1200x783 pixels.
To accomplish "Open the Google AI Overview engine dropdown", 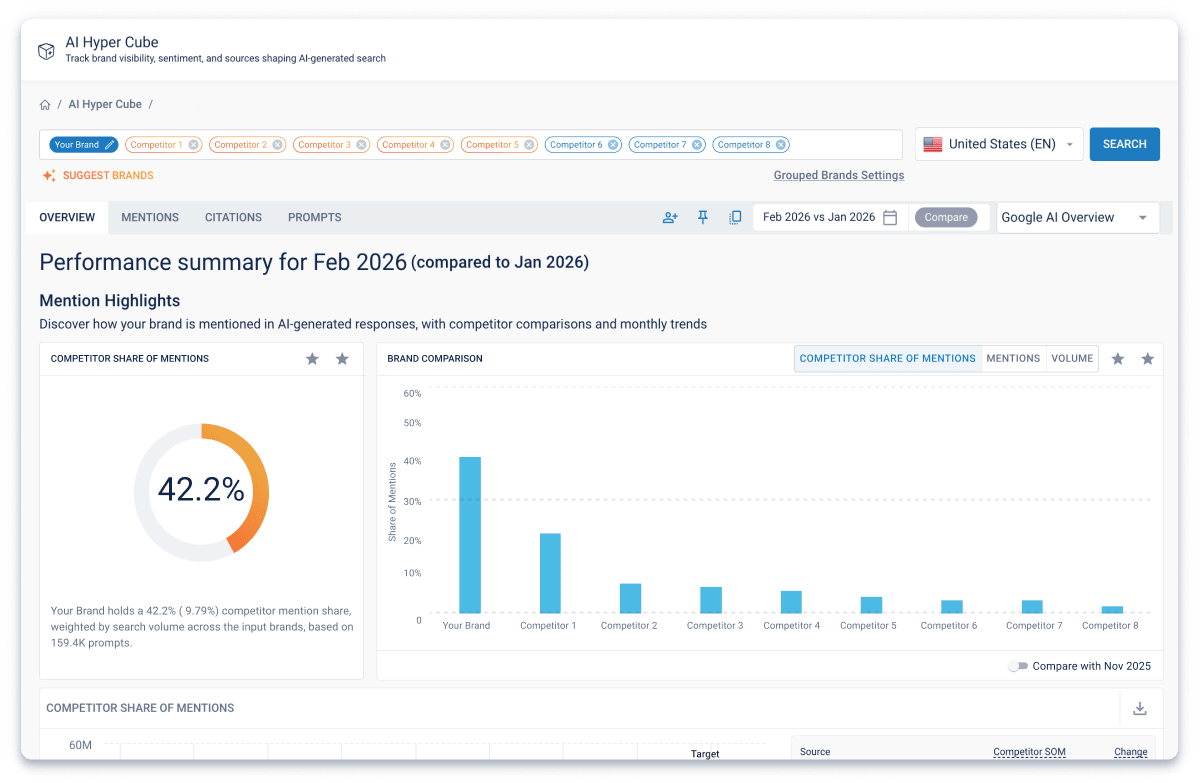I will pyautogui.click(x=1078, y=217).
